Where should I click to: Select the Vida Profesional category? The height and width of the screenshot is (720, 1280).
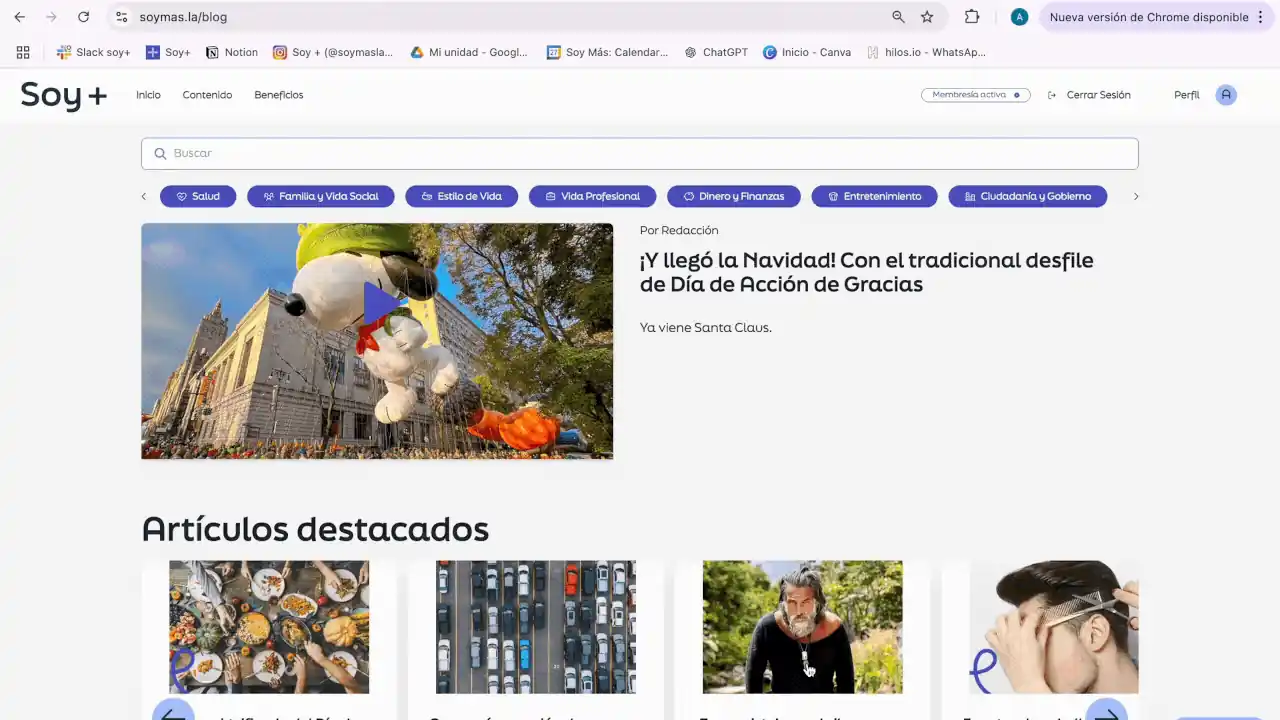[x=592, y=196]
